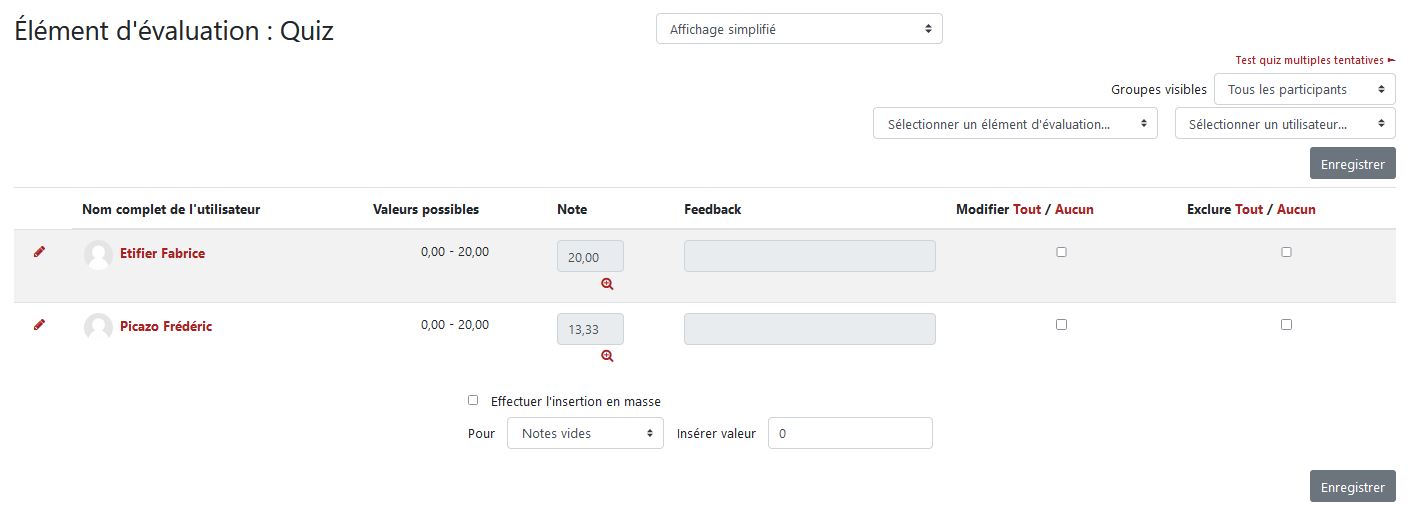The width and height of the screenshot is (1408, 506).
Task: Click the 'Insérer valeur' input field
Action: pyautogui.click(x=850, y=433)
